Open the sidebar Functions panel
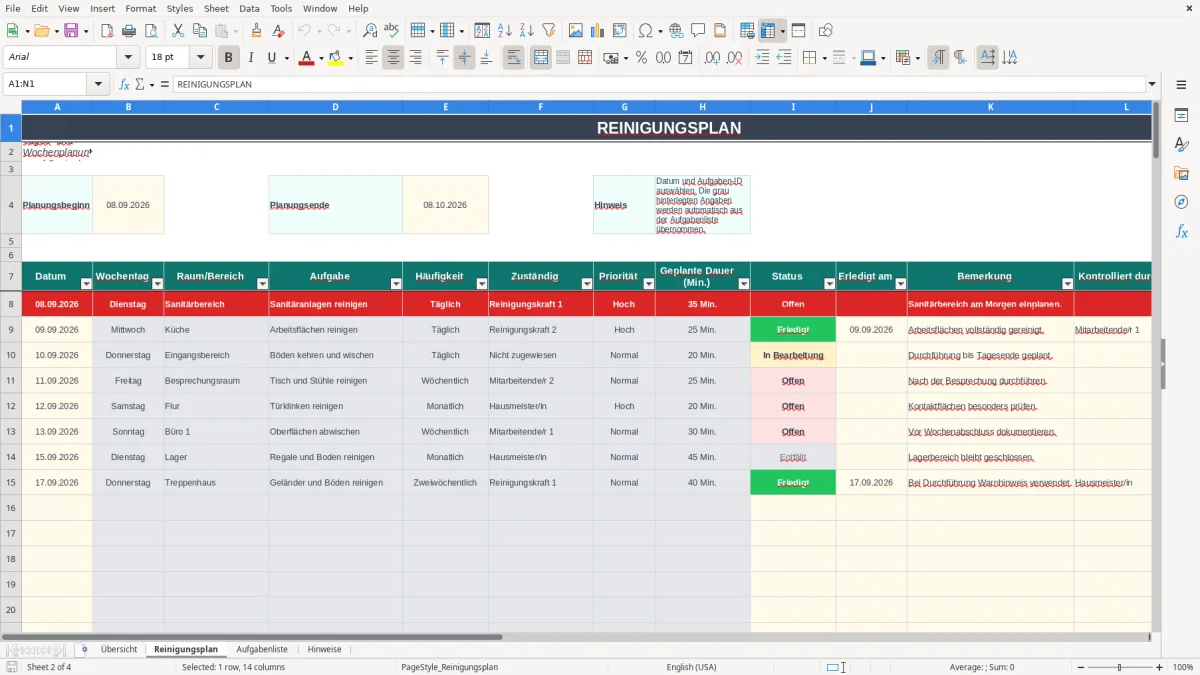Viewport: 1200px width, 675px height. [x=1181, y=232]
